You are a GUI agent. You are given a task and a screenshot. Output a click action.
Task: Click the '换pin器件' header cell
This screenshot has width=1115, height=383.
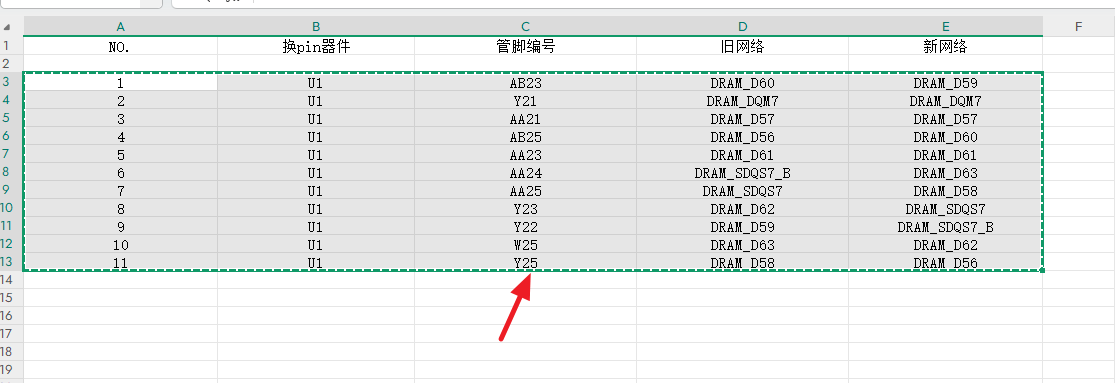[316, 46]
